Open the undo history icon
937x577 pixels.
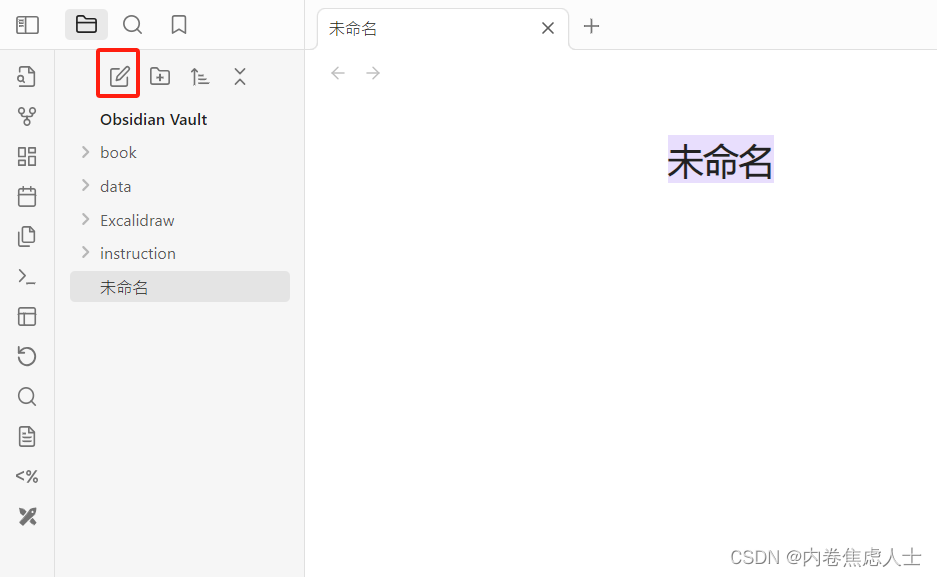[27, 356]
